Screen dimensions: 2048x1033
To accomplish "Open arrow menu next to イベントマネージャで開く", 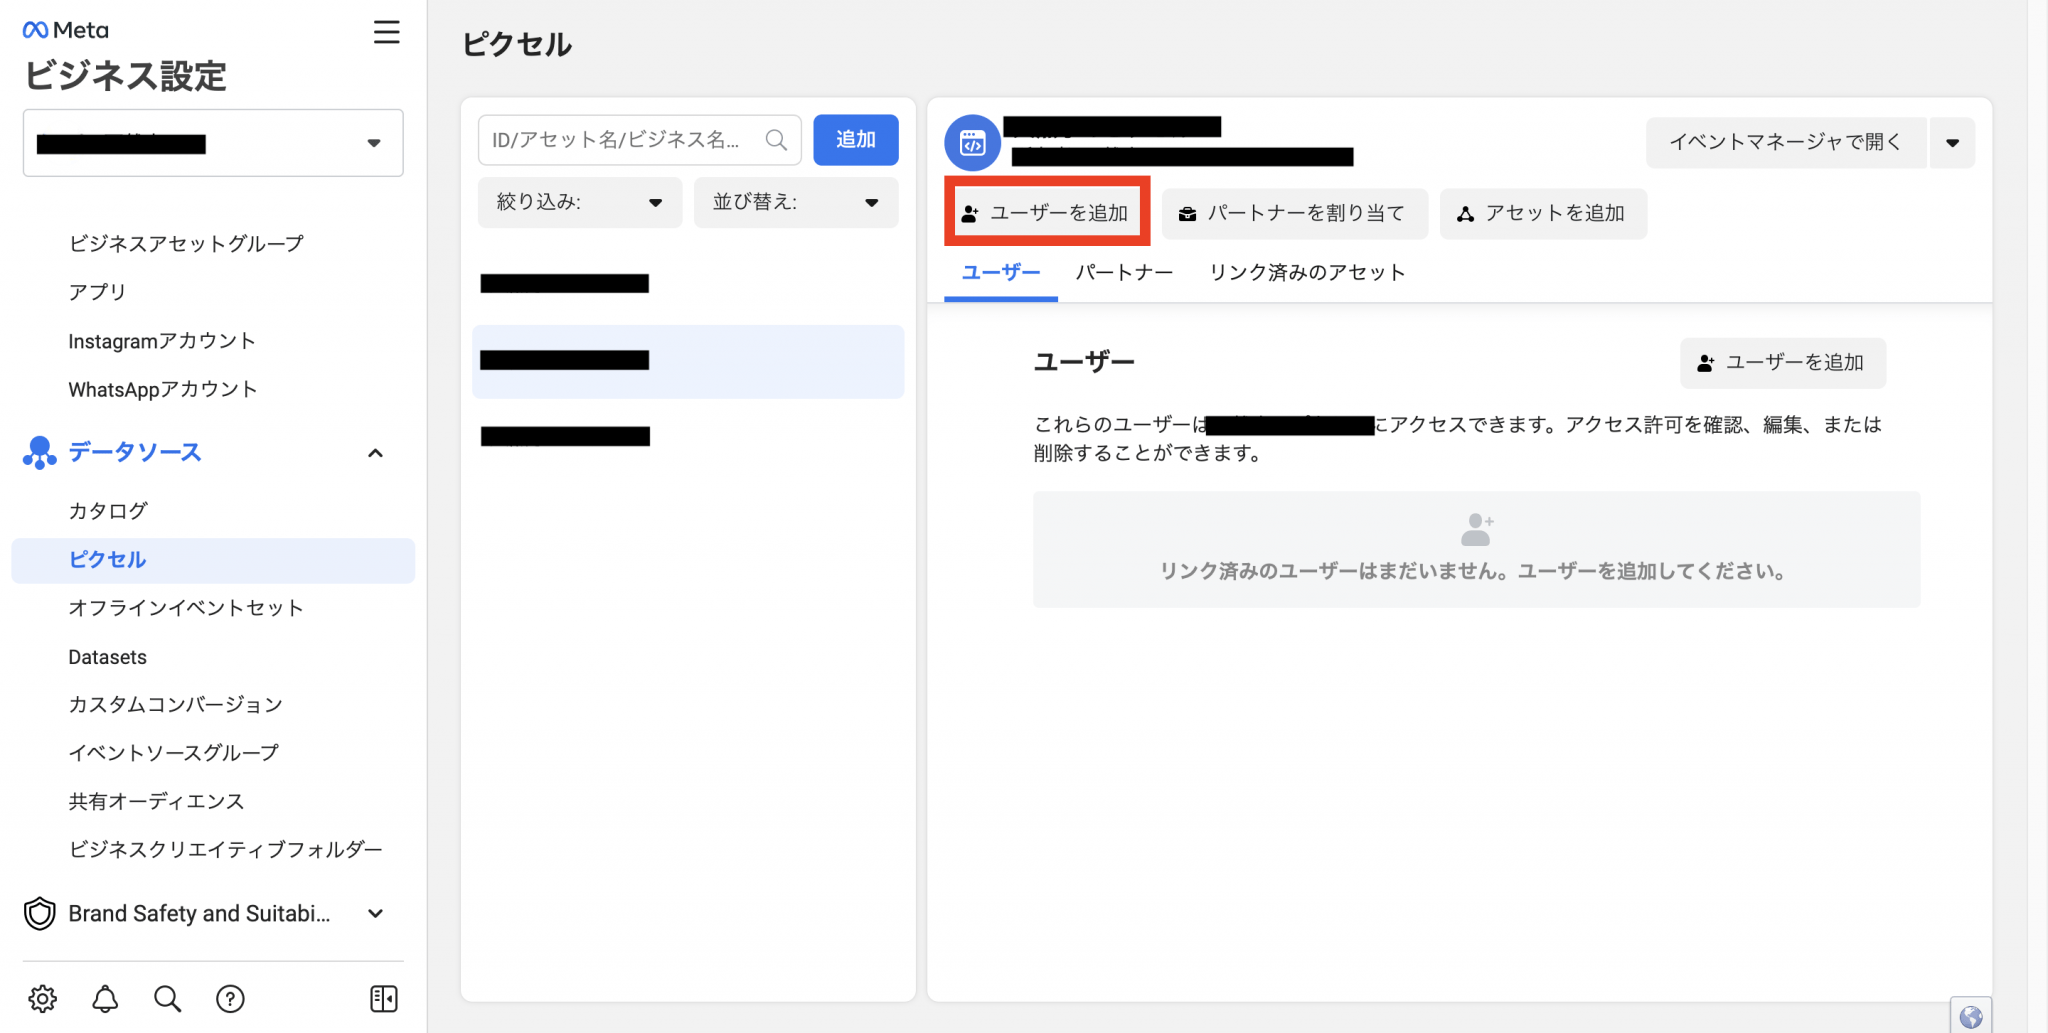I will coord(1952,143).
